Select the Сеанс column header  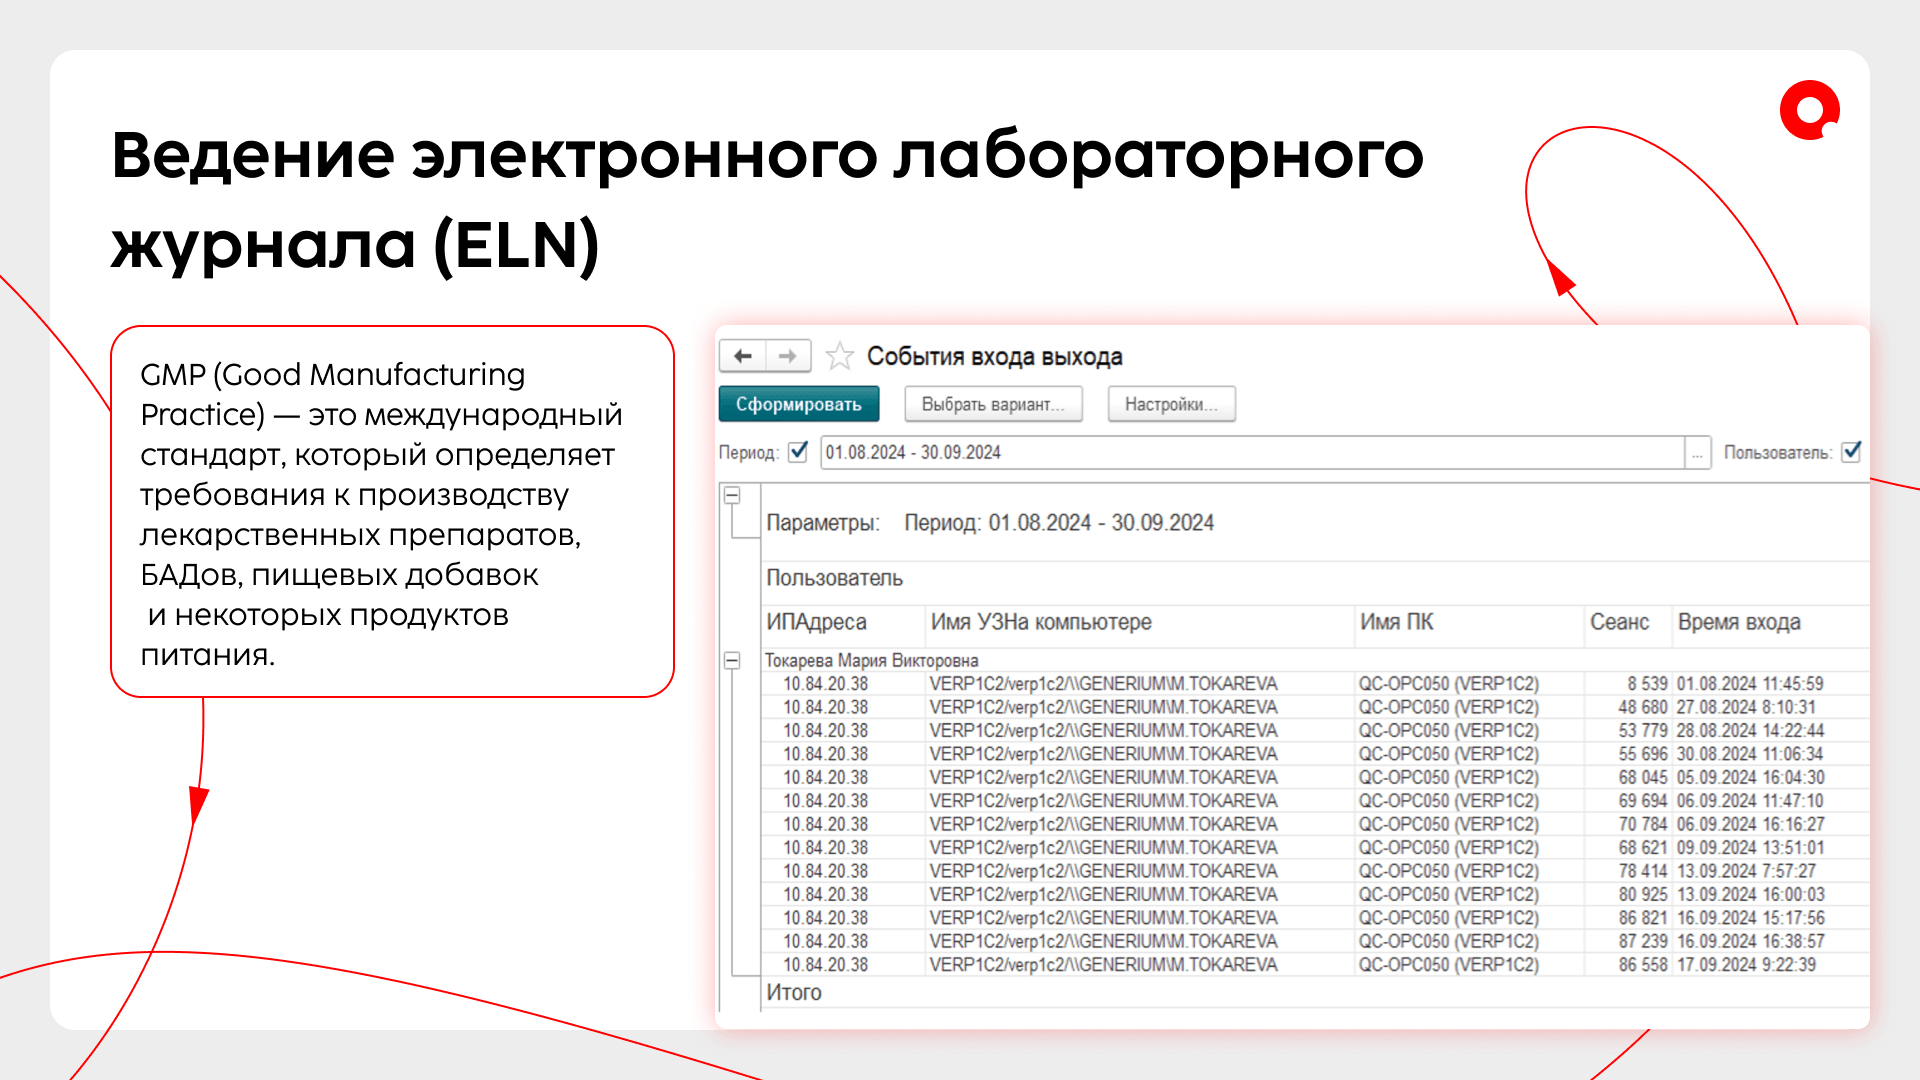(x=1619, y=622)
